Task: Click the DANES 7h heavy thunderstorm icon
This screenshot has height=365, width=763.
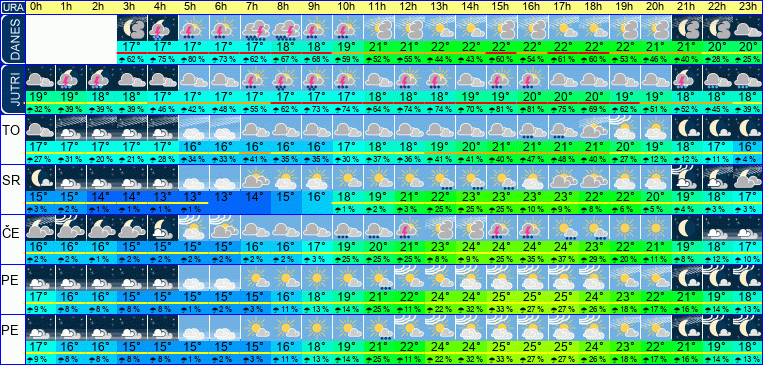Action: pos(254,28)
